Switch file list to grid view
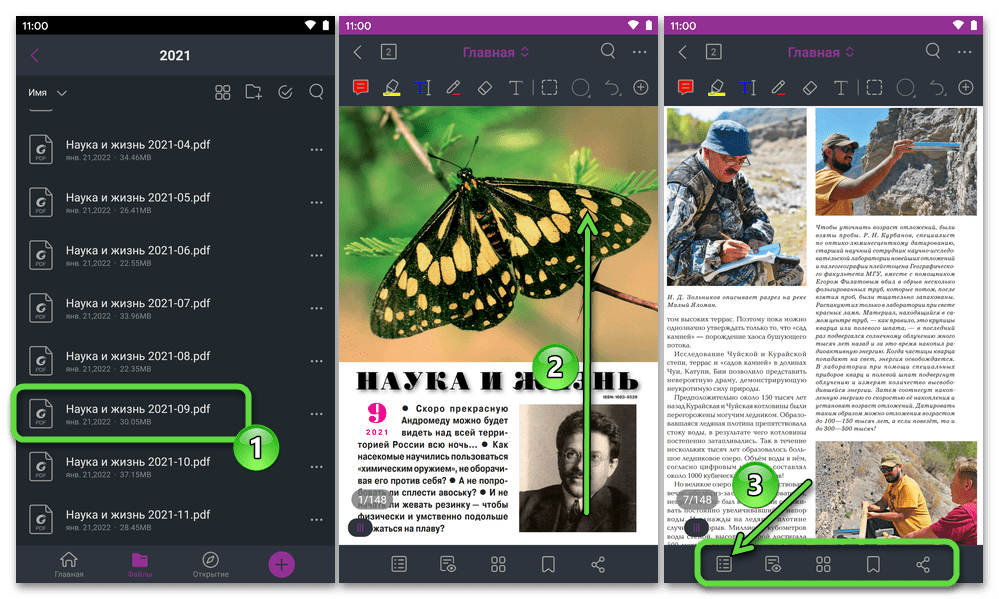This screenshot has height=599, width=999. 222,93
